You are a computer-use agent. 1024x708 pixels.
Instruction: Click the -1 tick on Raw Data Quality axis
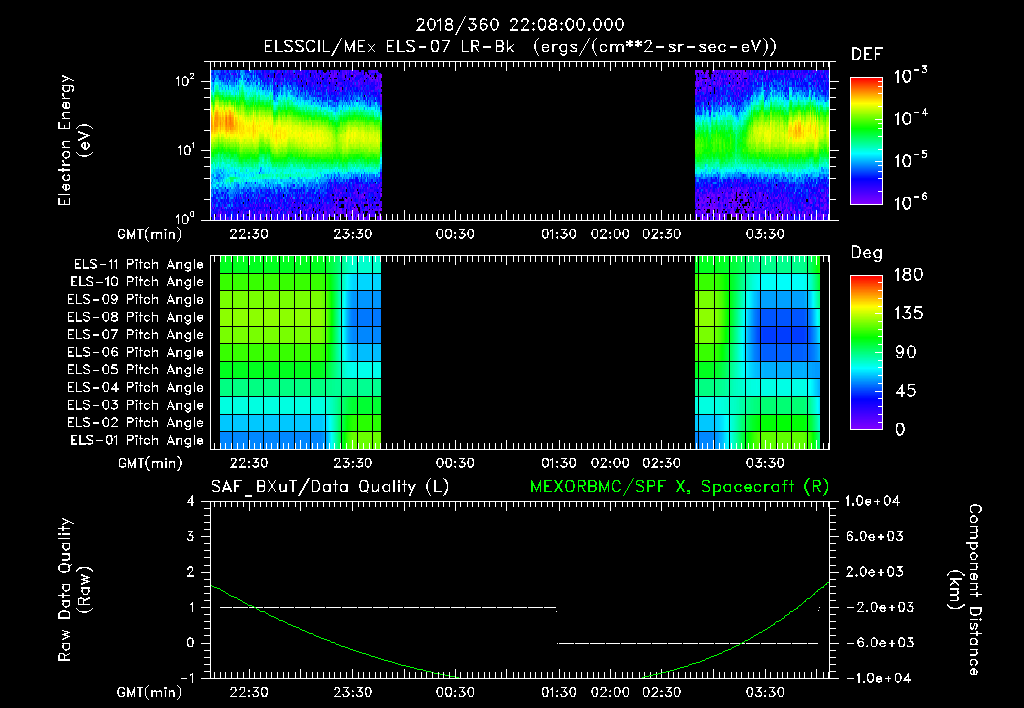[187, 678]
